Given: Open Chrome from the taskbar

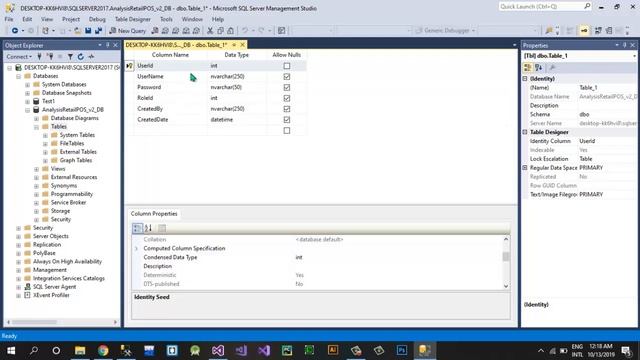Looking at the screenshot, I should [103, 350].
